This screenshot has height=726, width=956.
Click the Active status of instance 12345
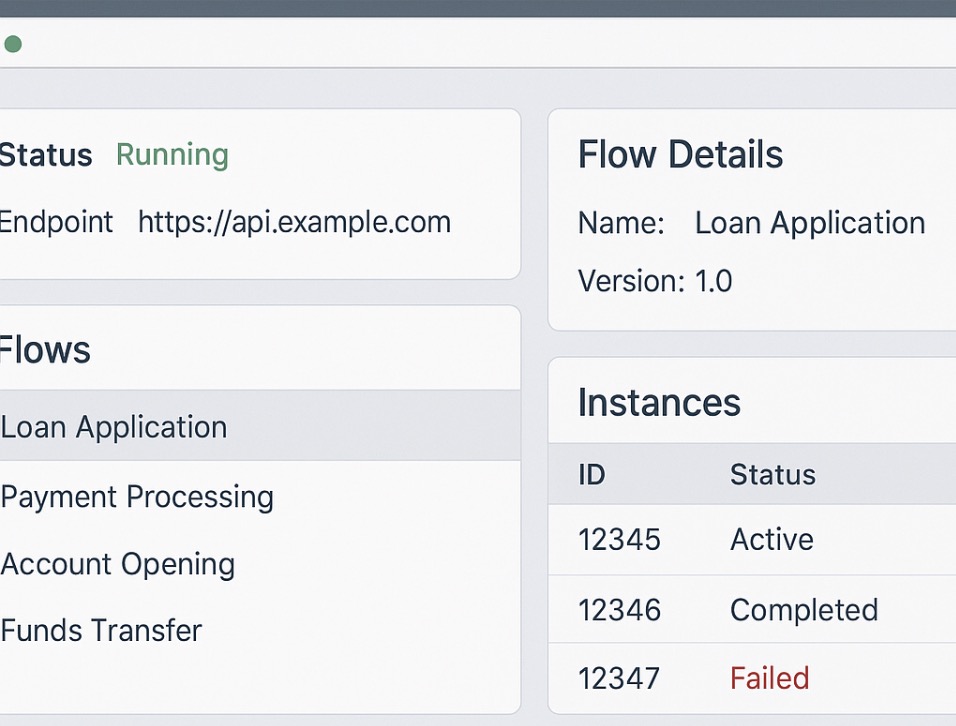coord(772,539)
